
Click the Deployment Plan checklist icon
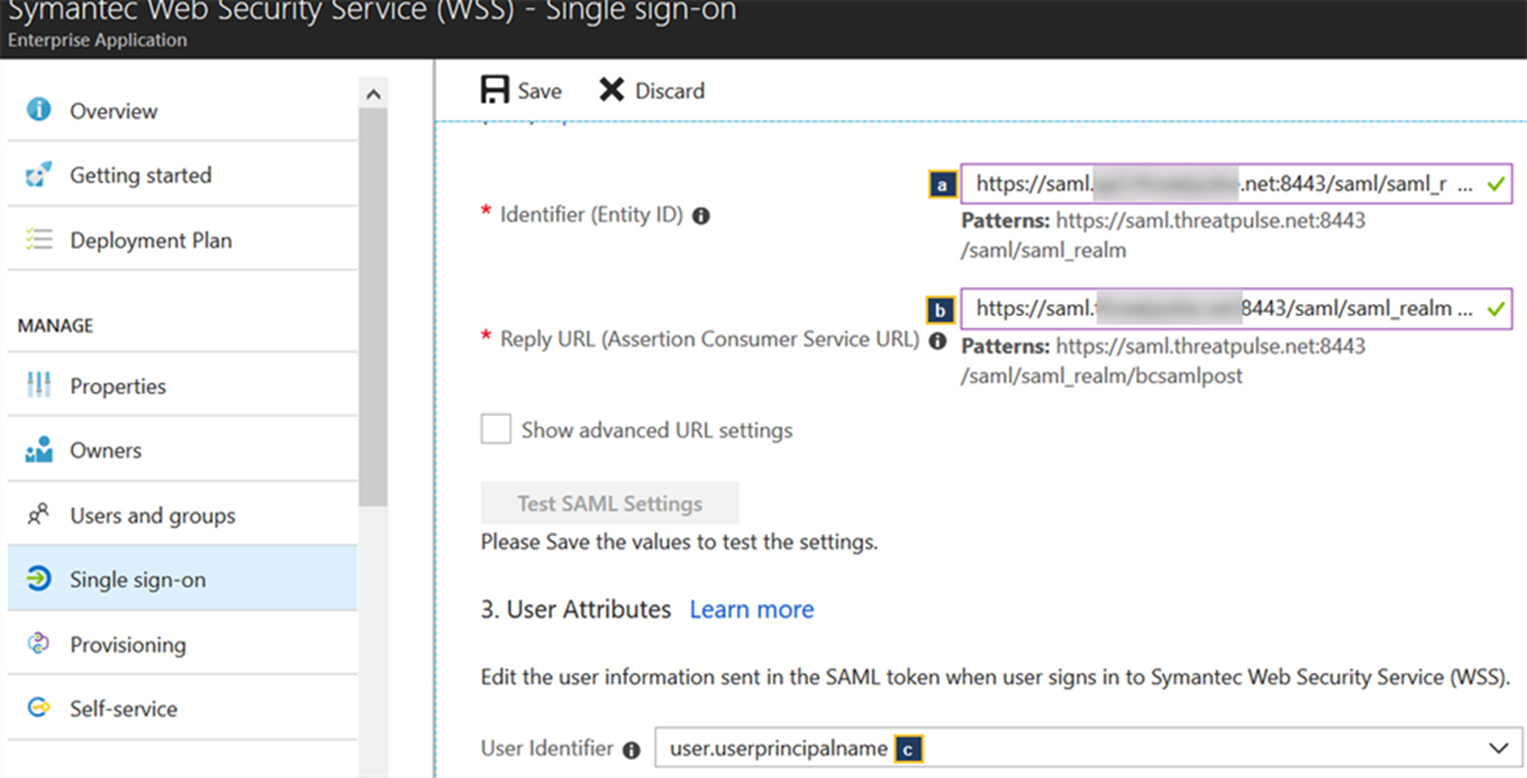click(39, 240)
